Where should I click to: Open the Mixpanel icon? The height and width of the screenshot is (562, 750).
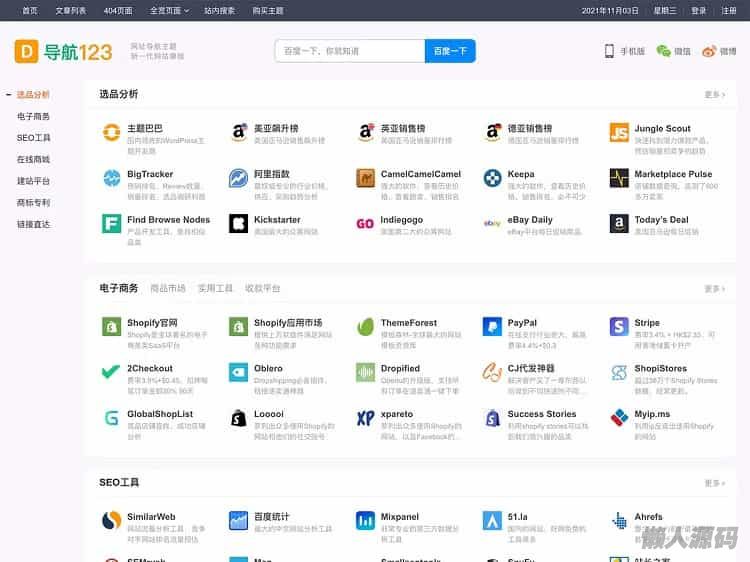tap(365, 520)
